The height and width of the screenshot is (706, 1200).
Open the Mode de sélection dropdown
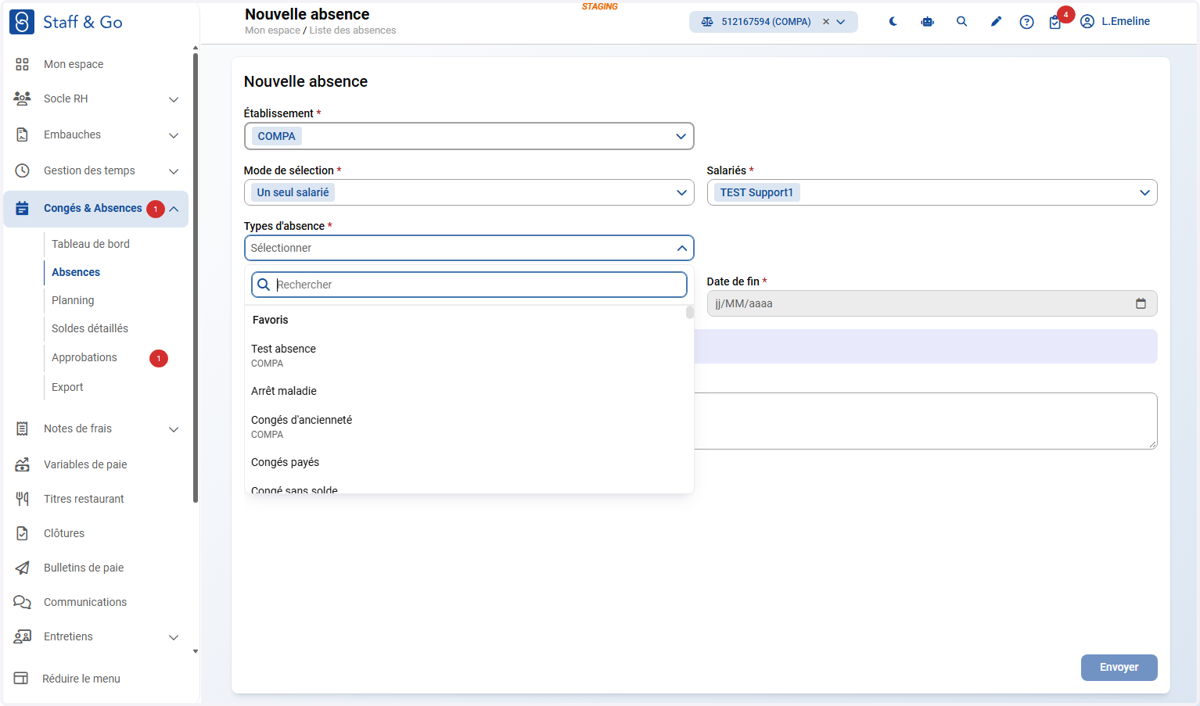[469, 192]
